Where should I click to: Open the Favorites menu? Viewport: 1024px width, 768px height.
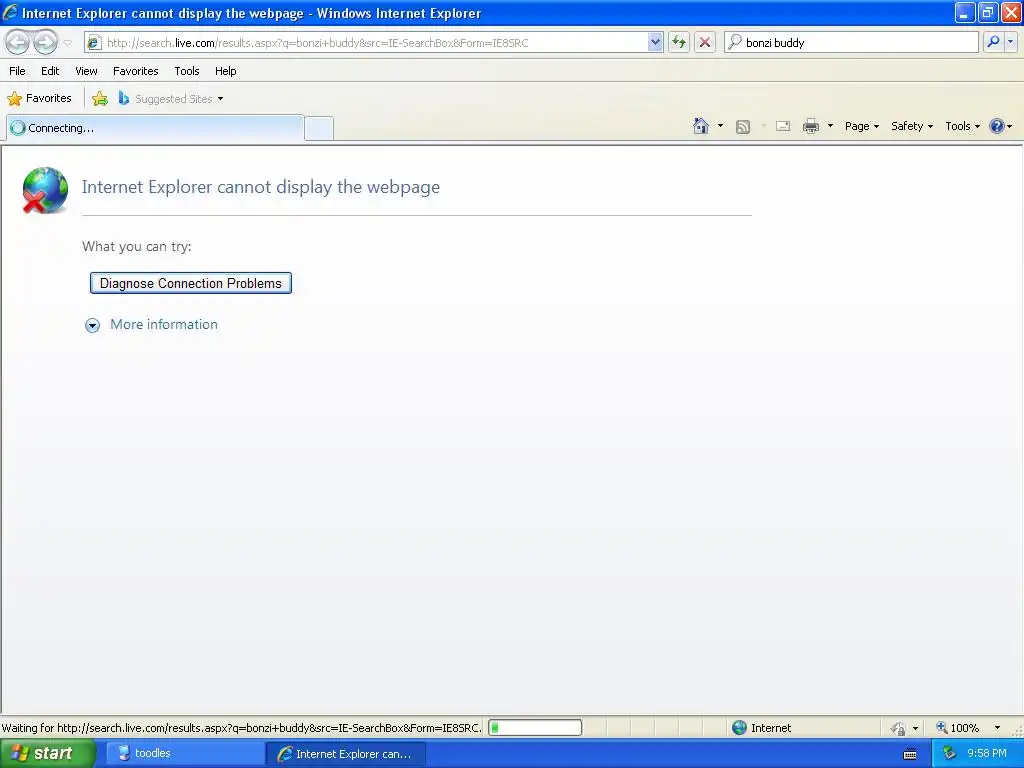(x=136, y=71)
